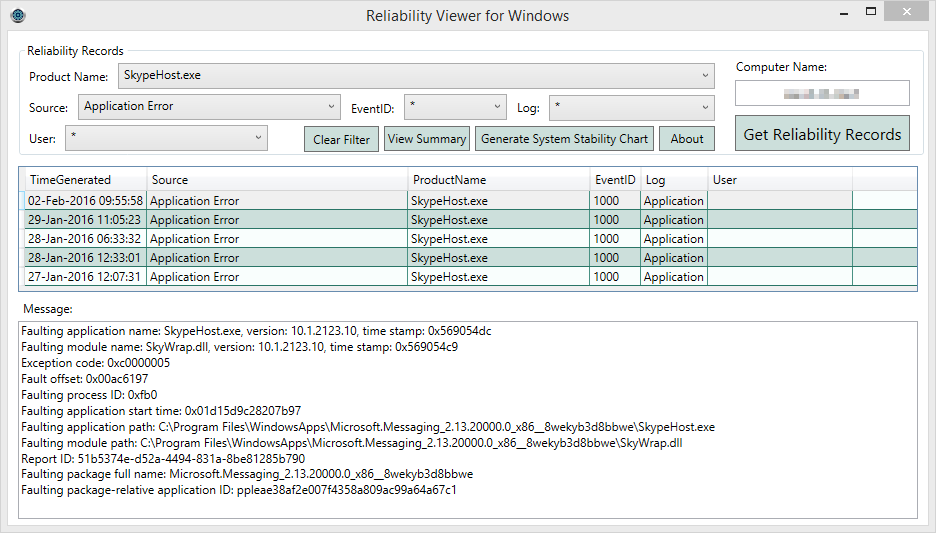This screenshot has height=533, width=936.
Task: Open the About dialog button
Action: click(x=687, y=138)
